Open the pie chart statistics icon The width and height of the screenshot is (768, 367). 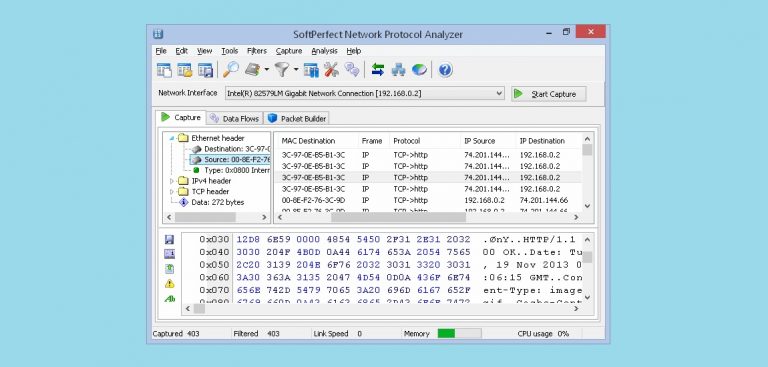click(x=419, y=70)
